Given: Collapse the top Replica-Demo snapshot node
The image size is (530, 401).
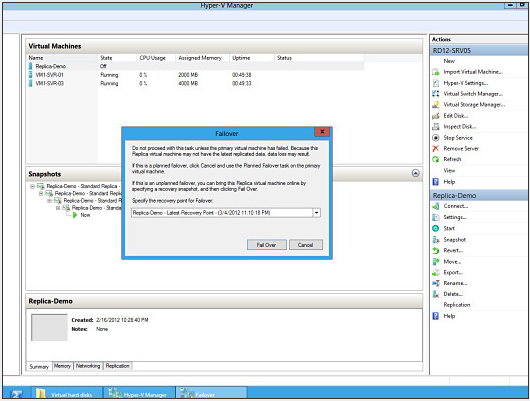Looking at the screenshot, I should pyautogui.click(x=32, y=186).
